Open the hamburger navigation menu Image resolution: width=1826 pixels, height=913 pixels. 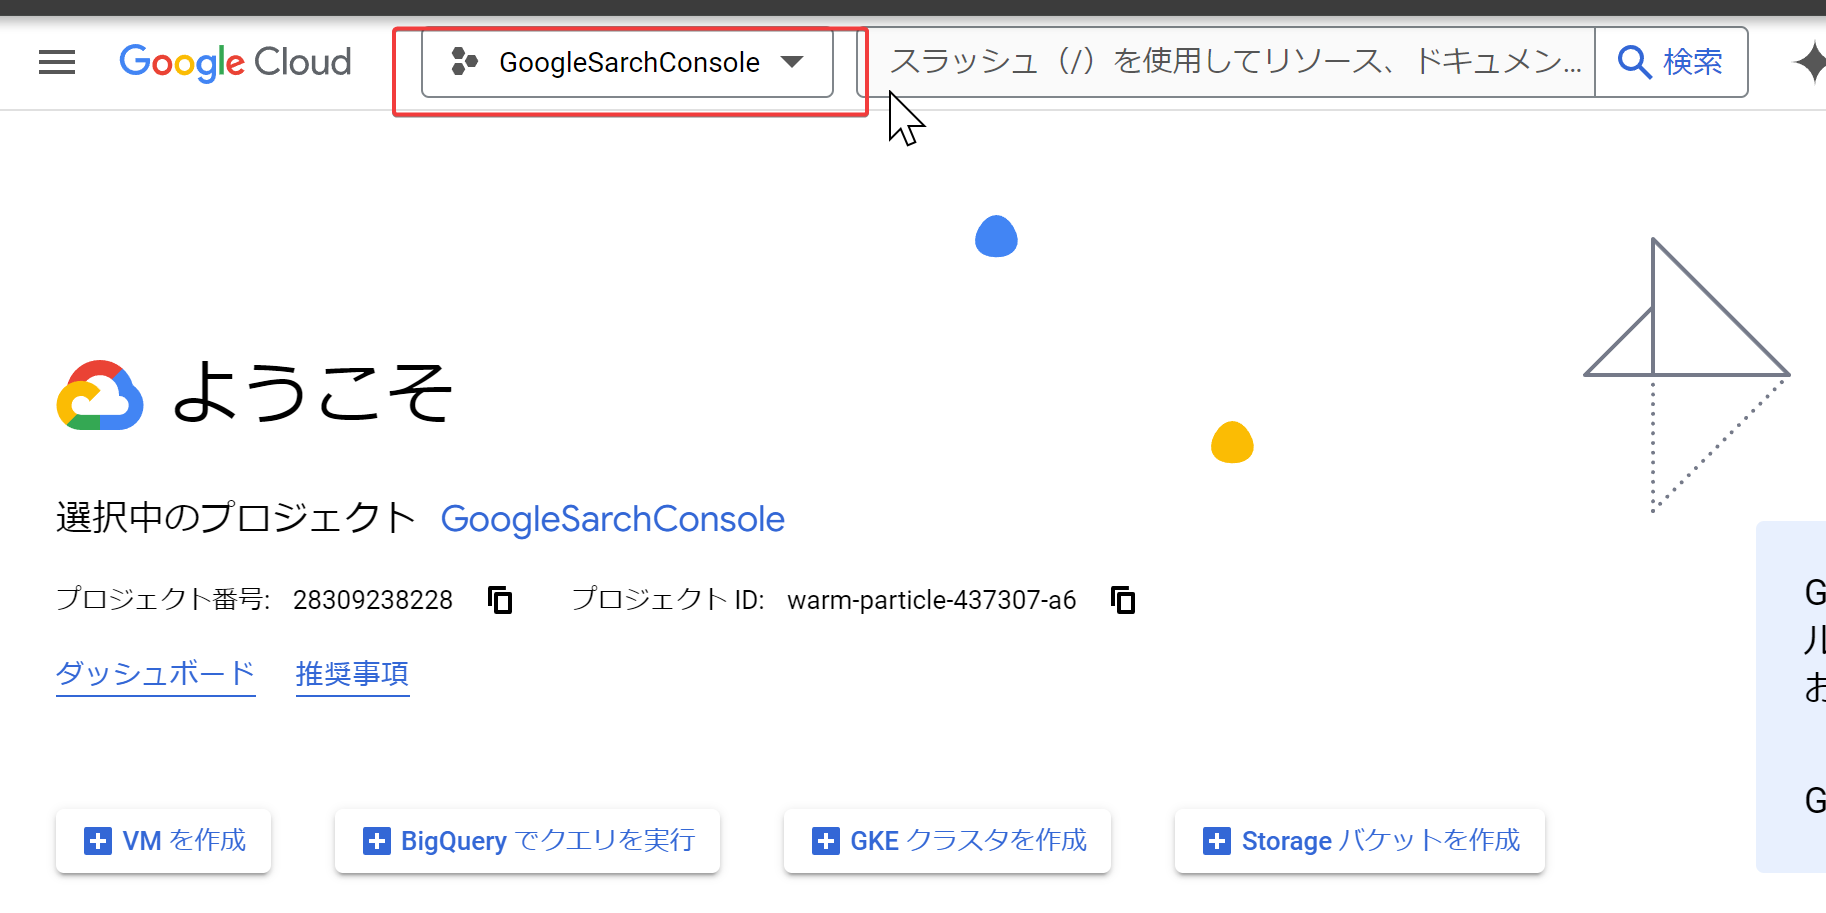point(57,62)
